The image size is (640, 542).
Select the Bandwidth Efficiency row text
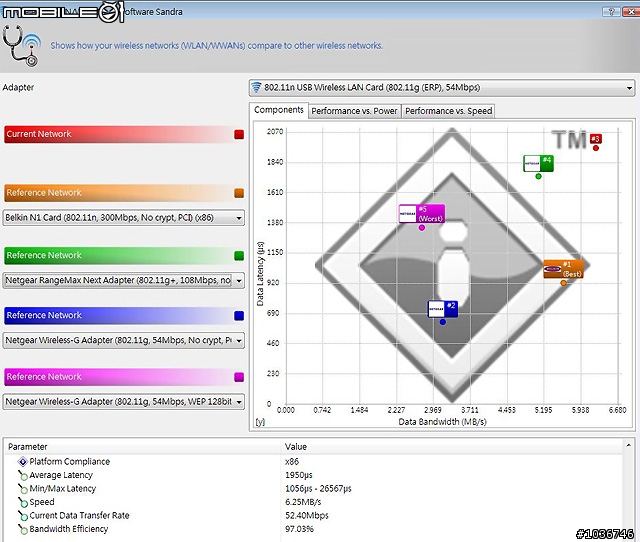click(69, 529)
